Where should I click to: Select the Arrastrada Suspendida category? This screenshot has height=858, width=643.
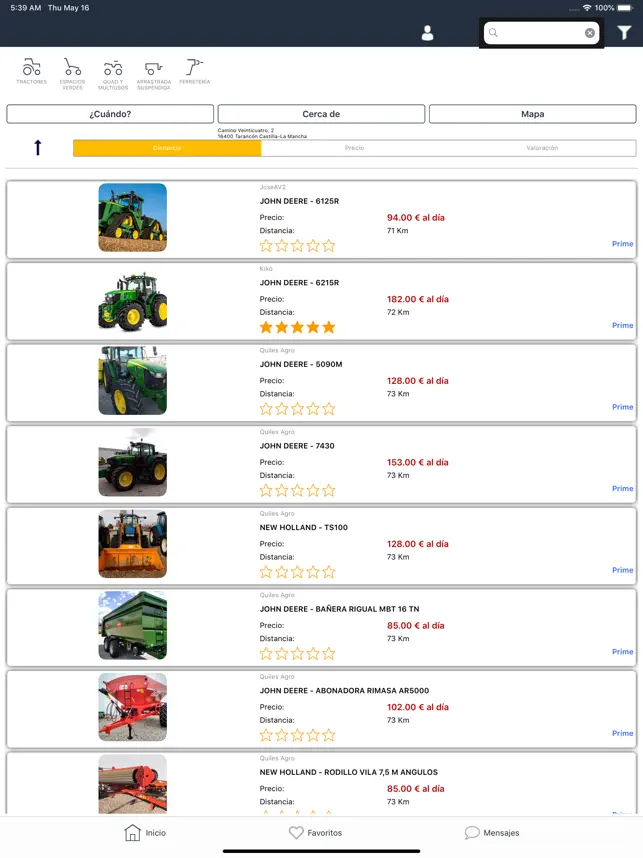coord(154,73)
